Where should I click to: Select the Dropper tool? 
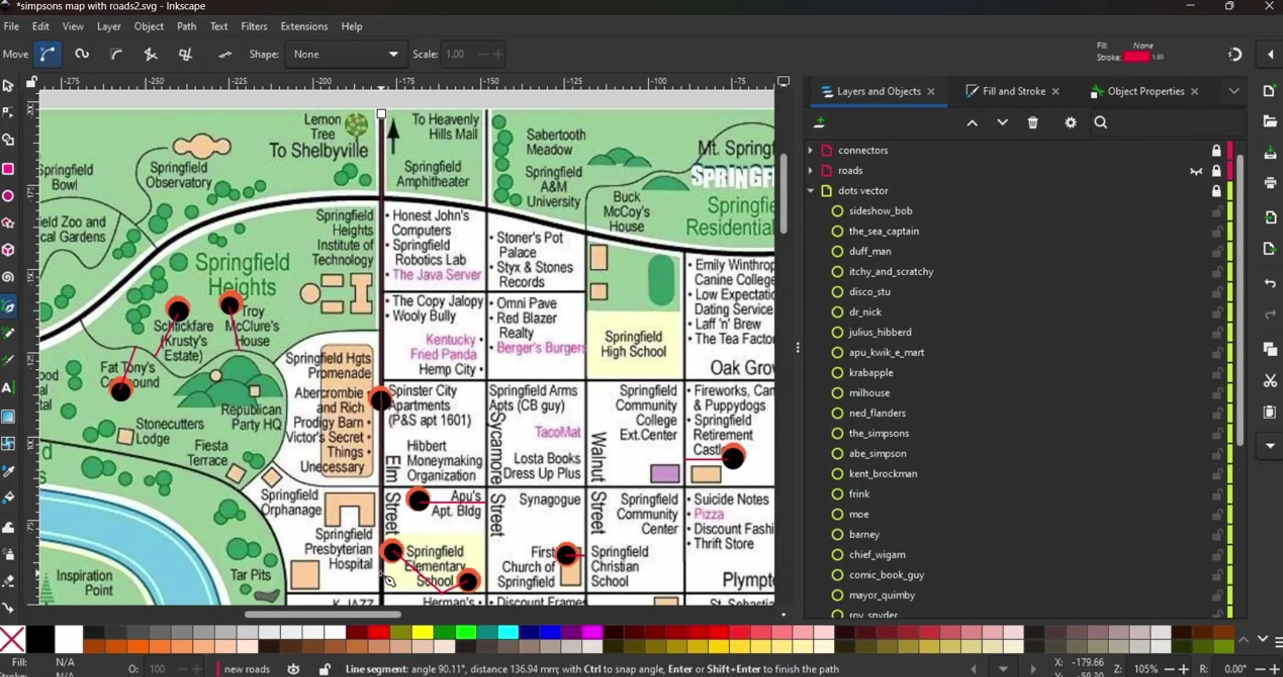coord(6,470)
